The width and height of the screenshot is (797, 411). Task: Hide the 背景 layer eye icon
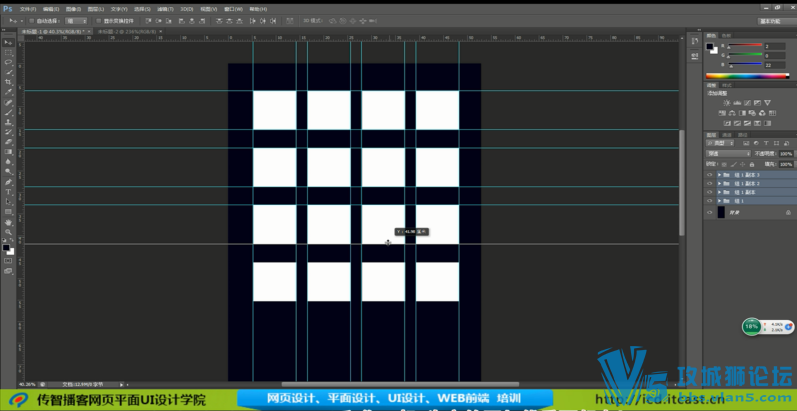click(710, 212)
